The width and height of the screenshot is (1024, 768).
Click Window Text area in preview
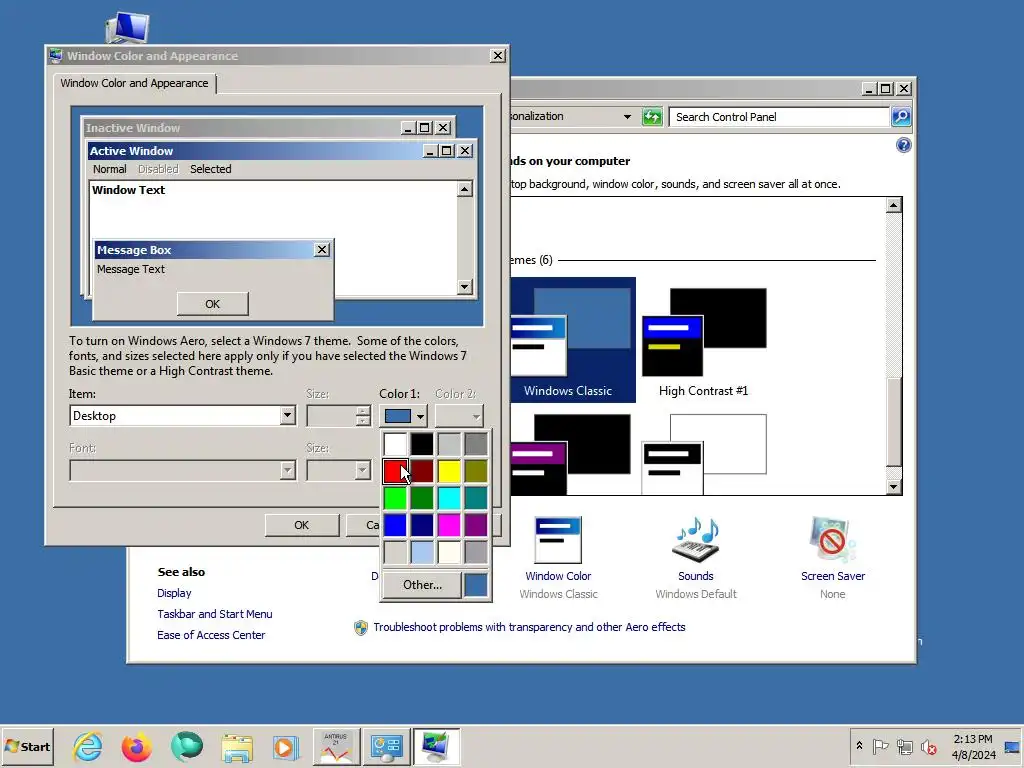(x=129, y=190)
